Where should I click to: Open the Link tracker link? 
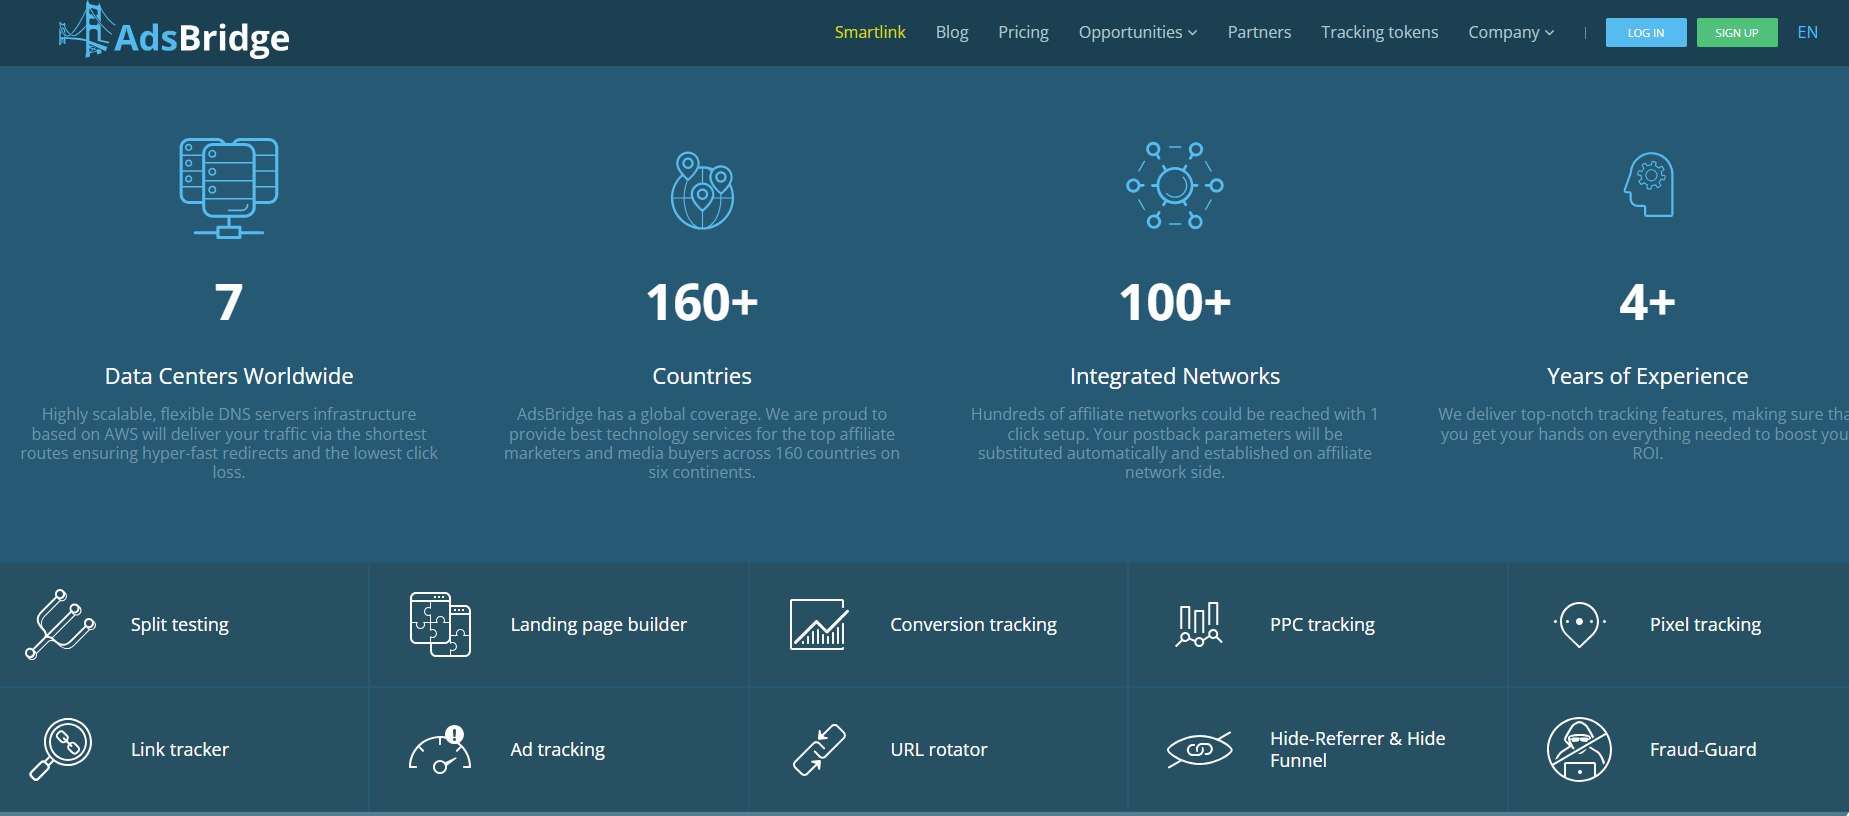(180, 750)
